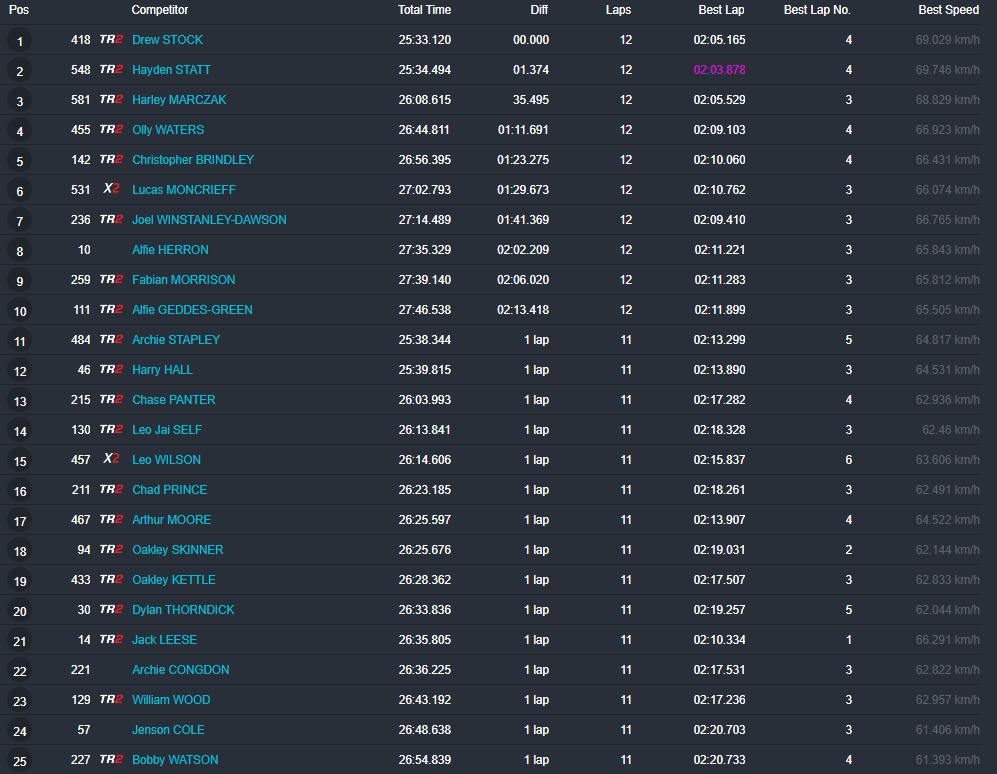Open Joel WINSTANLEY-DAWSON competitor link
The image size is (997, 774).
pyautogui.click(x=209, y=220)
